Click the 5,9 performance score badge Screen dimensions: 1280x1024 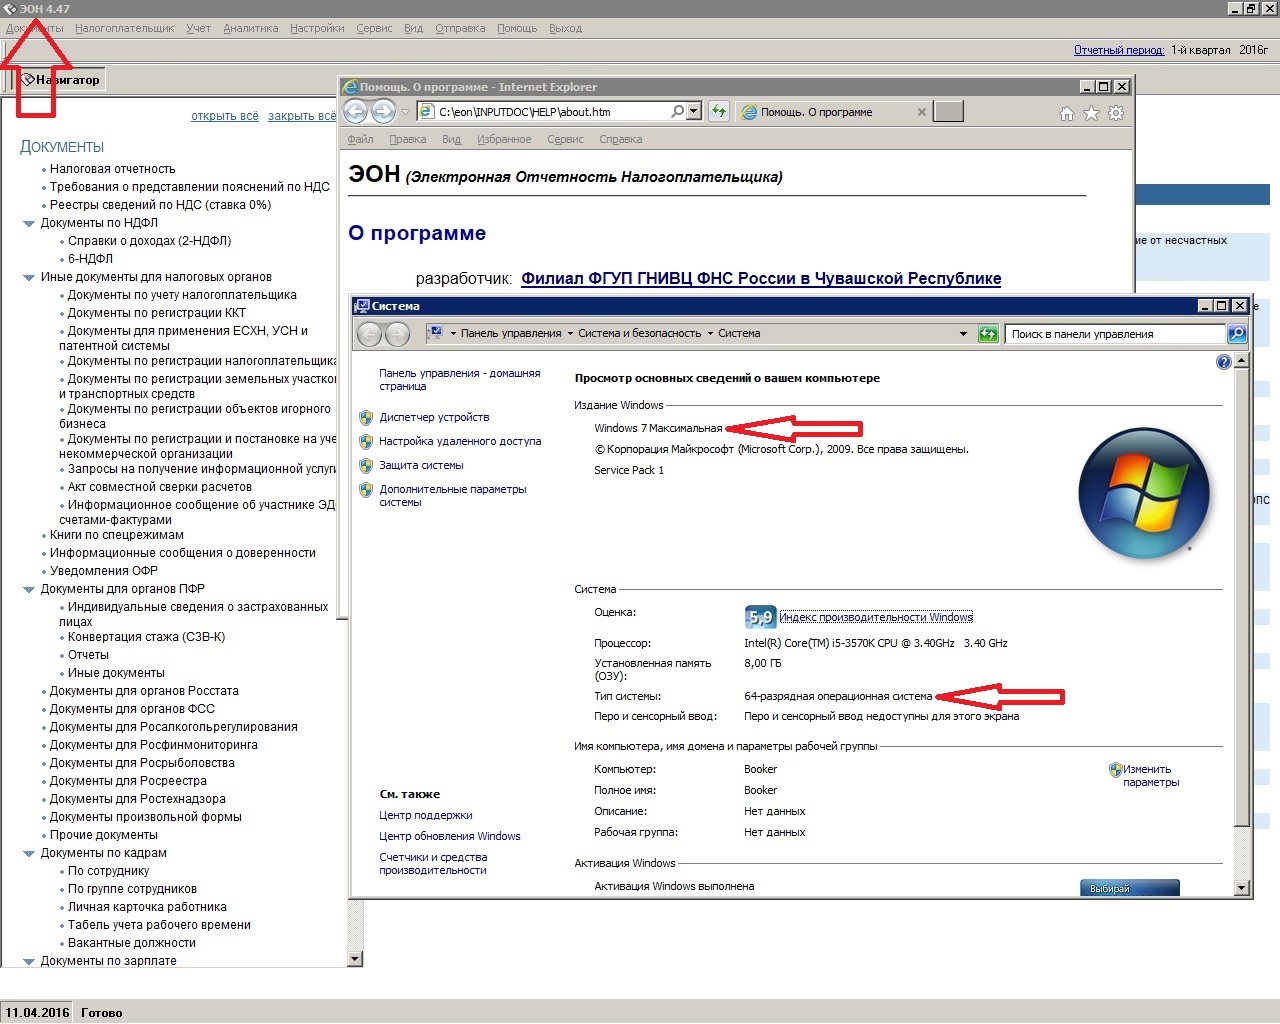(760, 618)
